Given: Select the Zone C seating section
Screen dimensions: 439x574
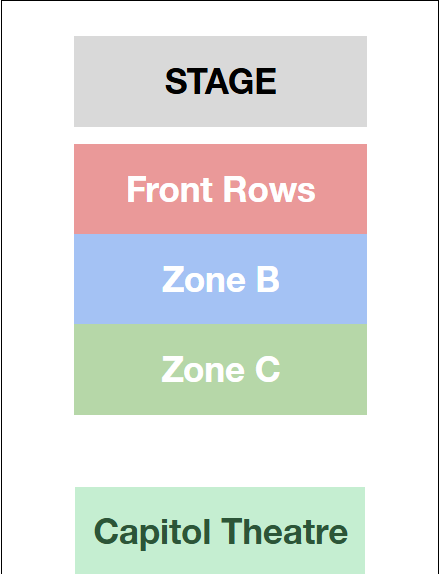Looking at the screenshot, I should click(220, 369).
